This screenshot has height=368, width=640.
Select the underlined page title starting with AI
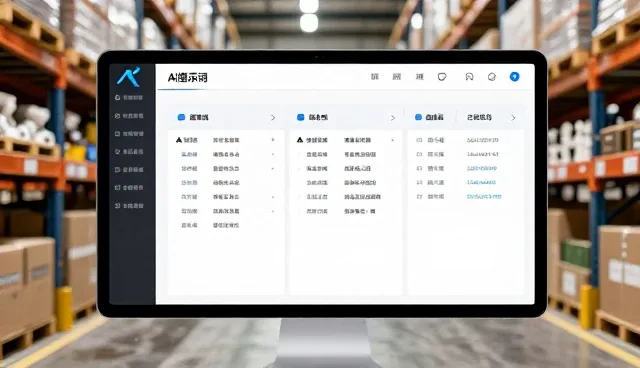[187, 78]
